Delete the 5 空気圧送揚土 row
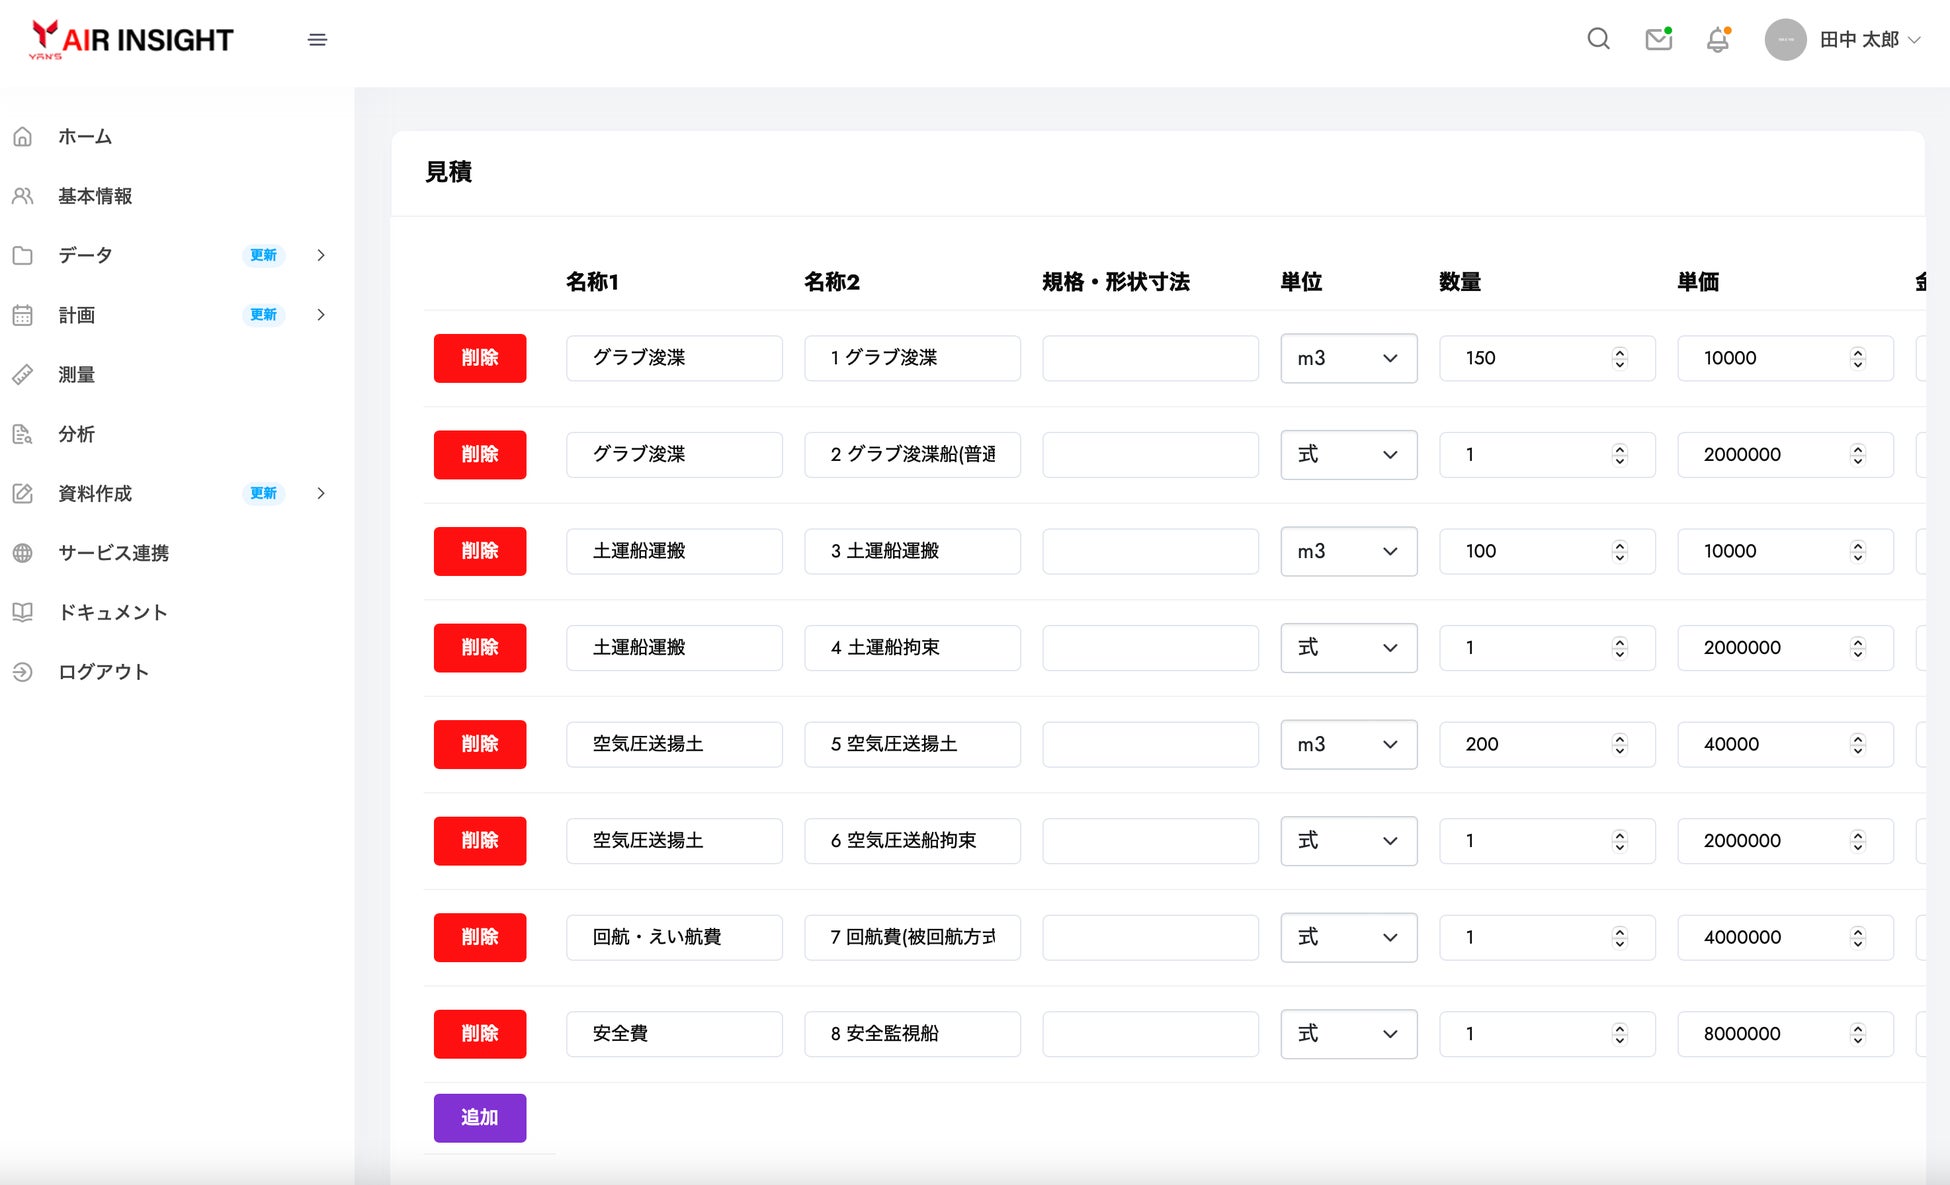This screenshot has width=1950, height=1185. 480,744
